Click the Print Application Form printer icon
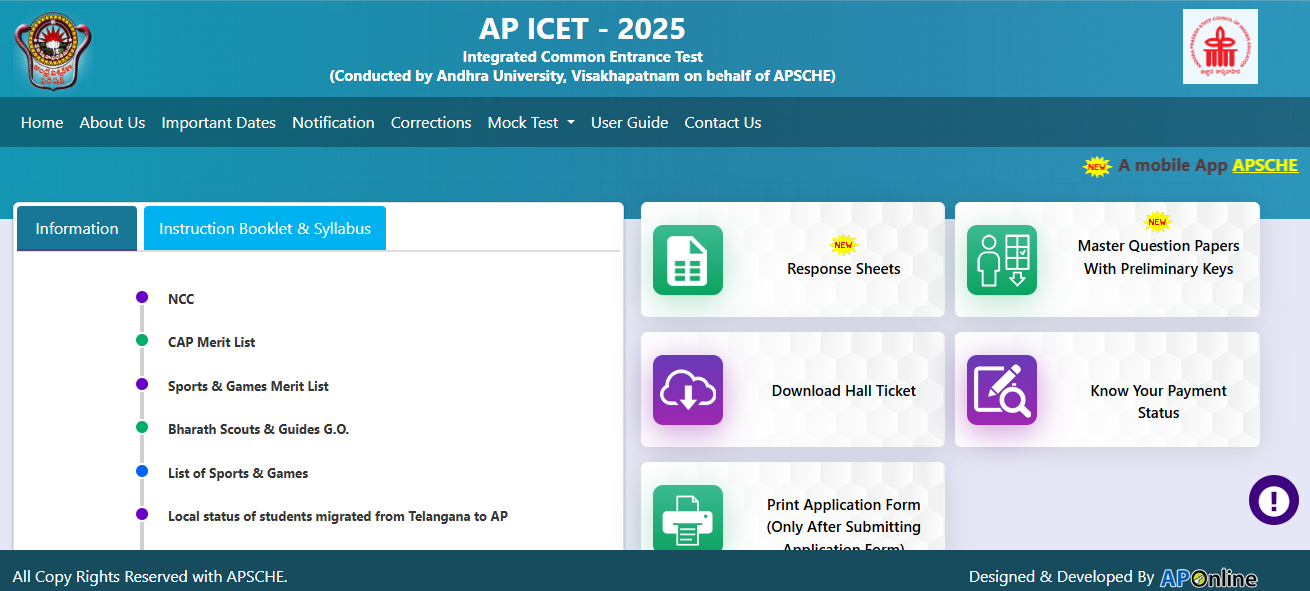Viewport: 1310px width, 591px height. coord(687,517)
